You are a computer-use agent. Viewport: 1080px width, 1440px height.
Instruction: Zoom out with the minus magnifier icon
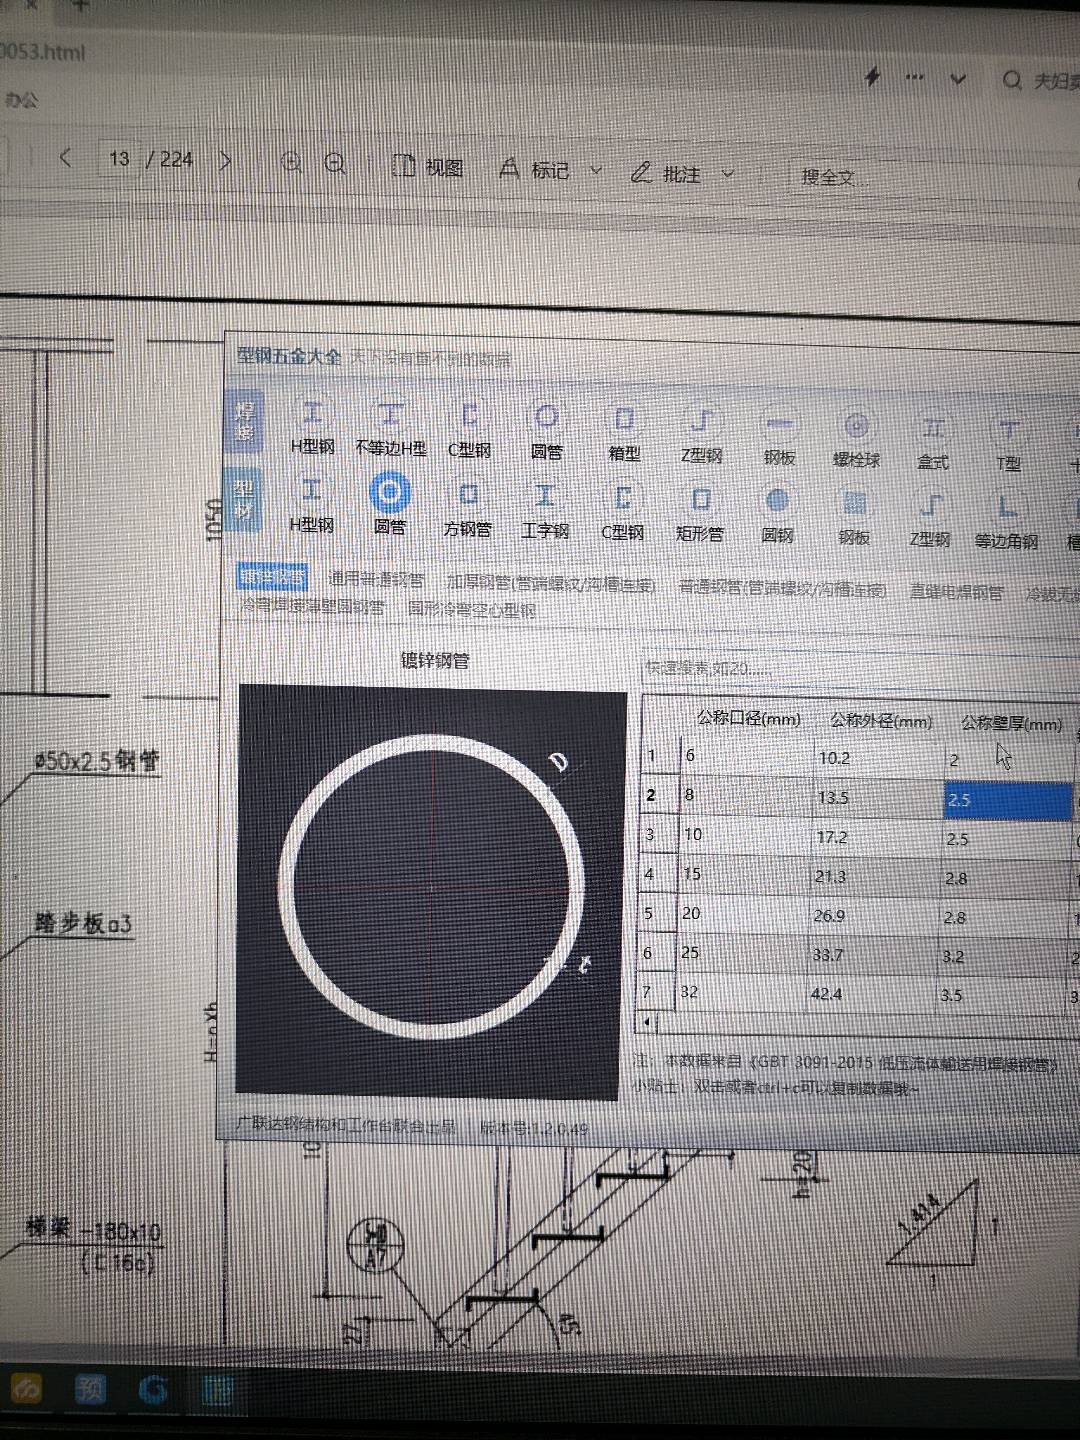(x=336, y=163)
